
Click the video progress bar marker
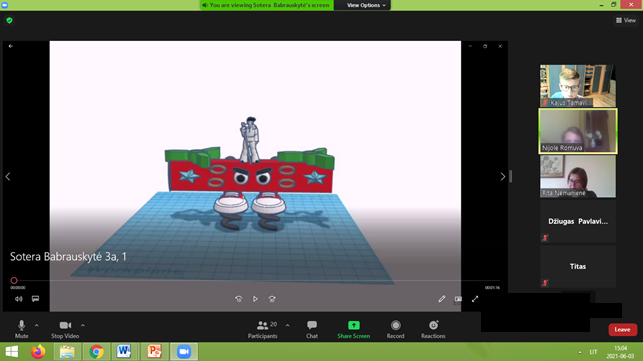[14, 281]
